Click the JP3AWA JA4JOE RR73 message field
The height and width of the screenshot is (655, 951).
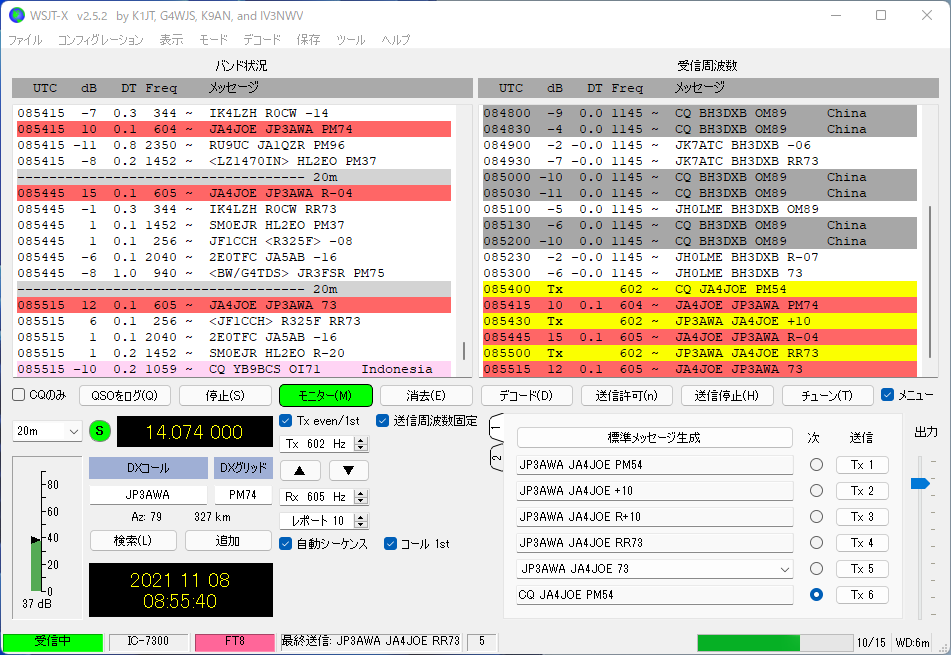pyautogui.click(x=654, y=543)
